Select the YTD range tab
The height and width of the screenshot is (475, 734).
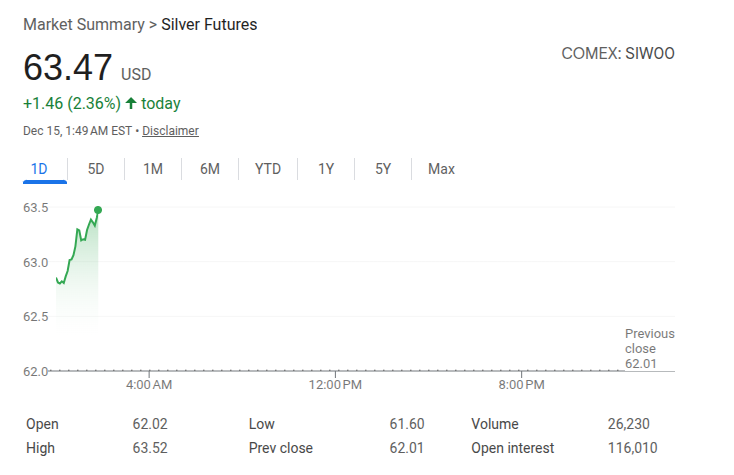[x=268, y=169]
